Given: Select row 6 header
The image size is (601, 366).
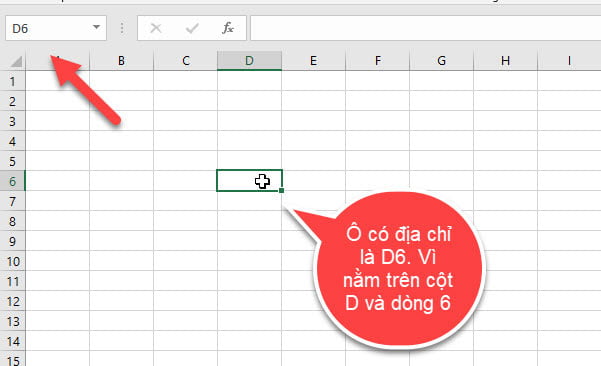Looking at the screenshot, I should tap(13, 181).
